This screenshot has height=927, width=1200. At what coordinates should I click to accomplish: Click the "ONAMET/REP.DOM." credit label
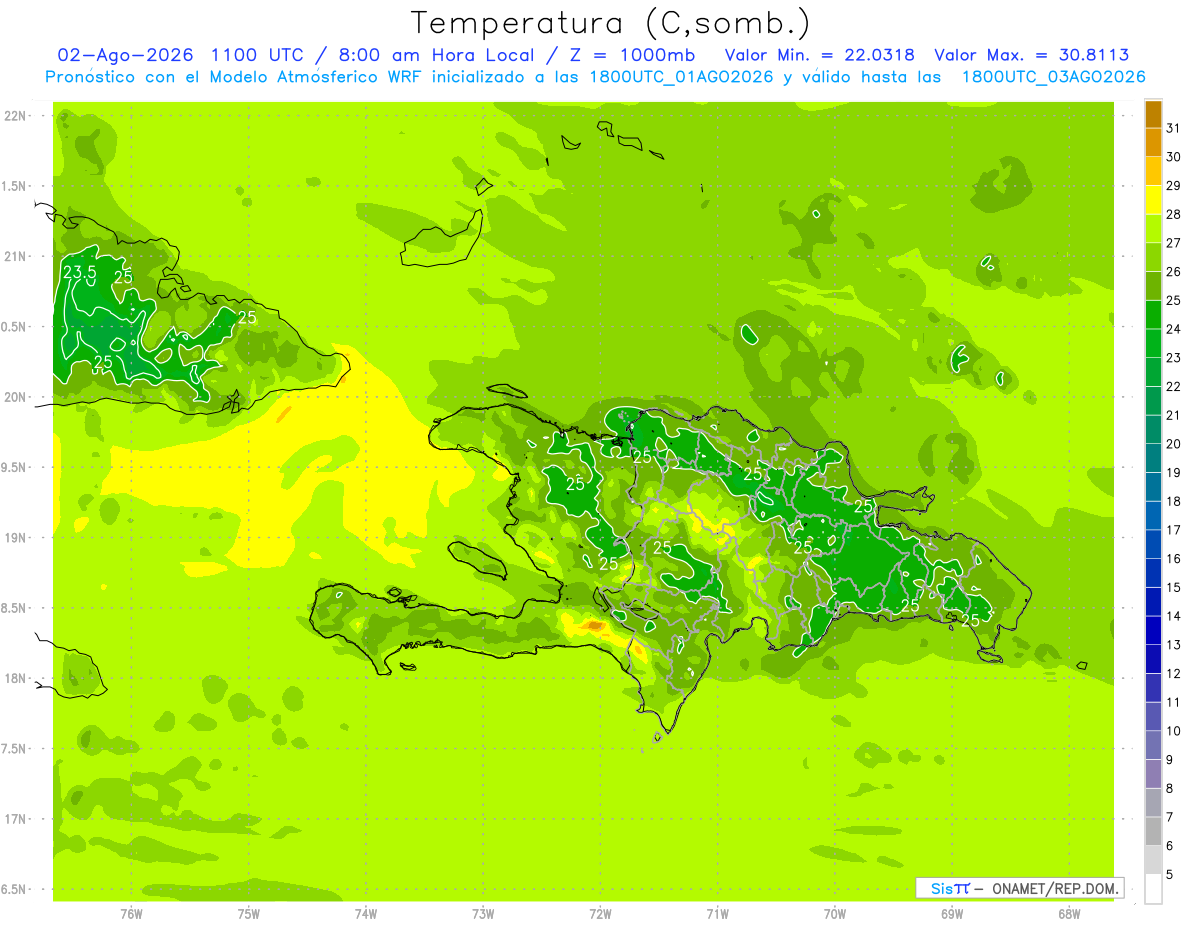tap(1055, 888)
